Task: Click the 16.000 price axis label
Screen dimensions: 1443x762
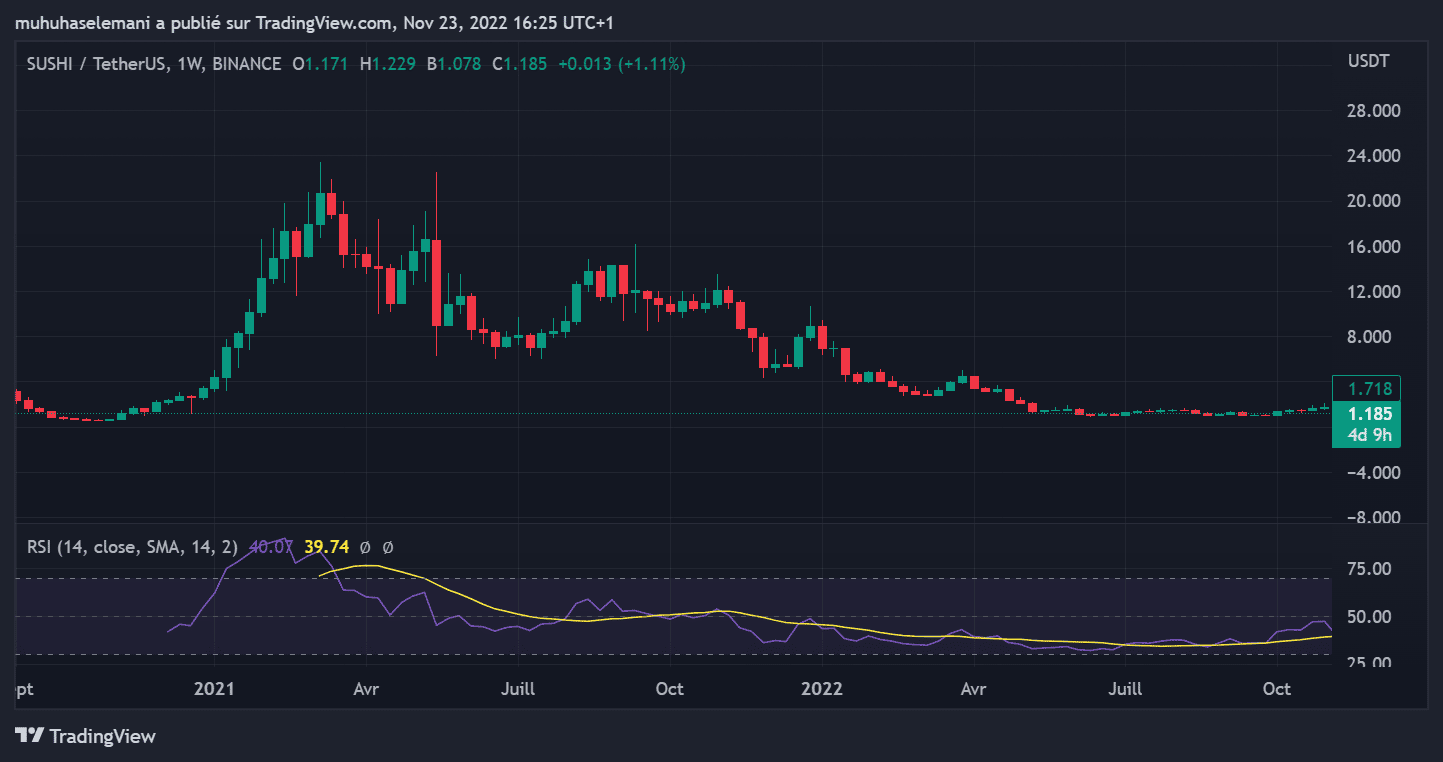Action: click(x=1373, y=247)
